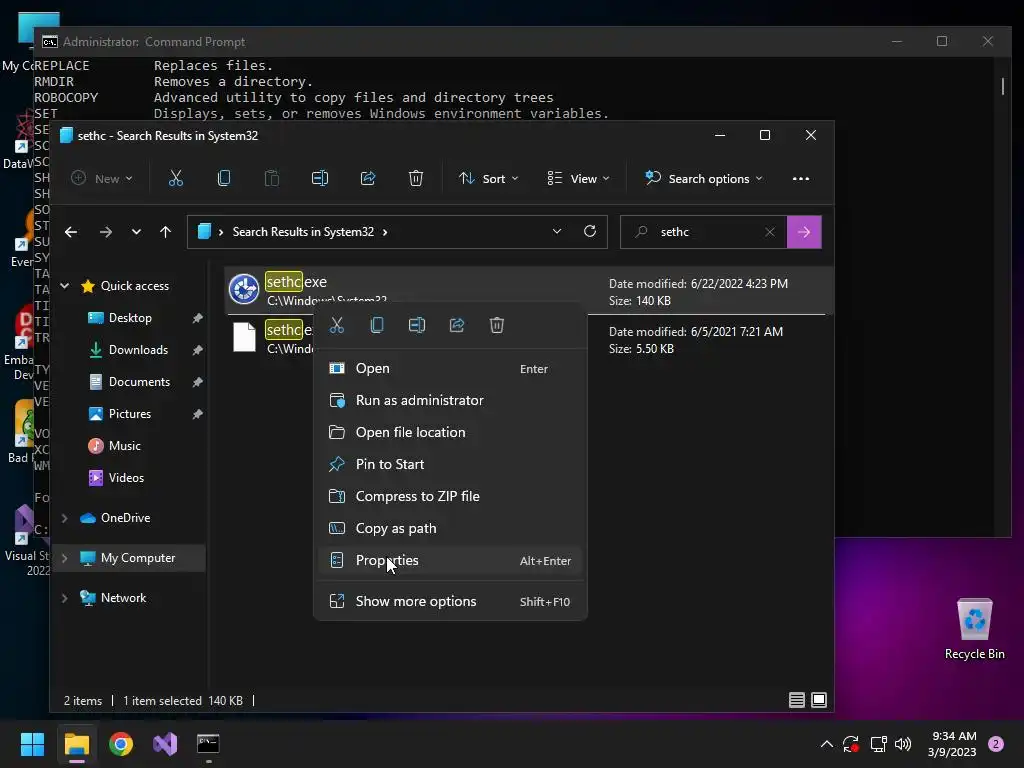Refresh the search results view

590,231
